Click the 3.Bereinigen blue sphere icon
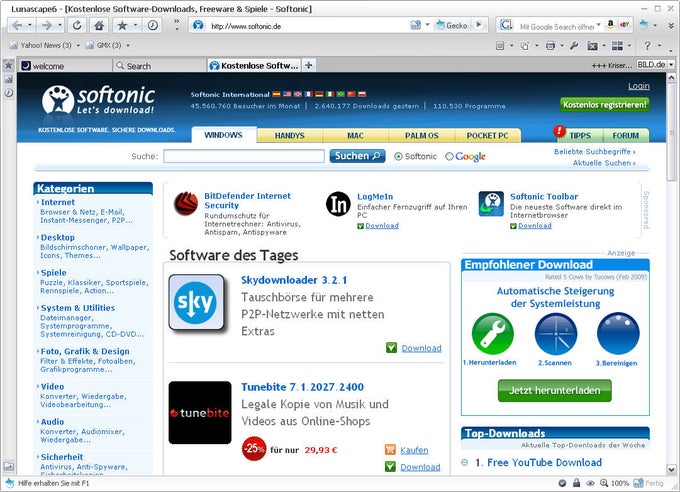This screenshot has width=680, height=492. point(618,334)
